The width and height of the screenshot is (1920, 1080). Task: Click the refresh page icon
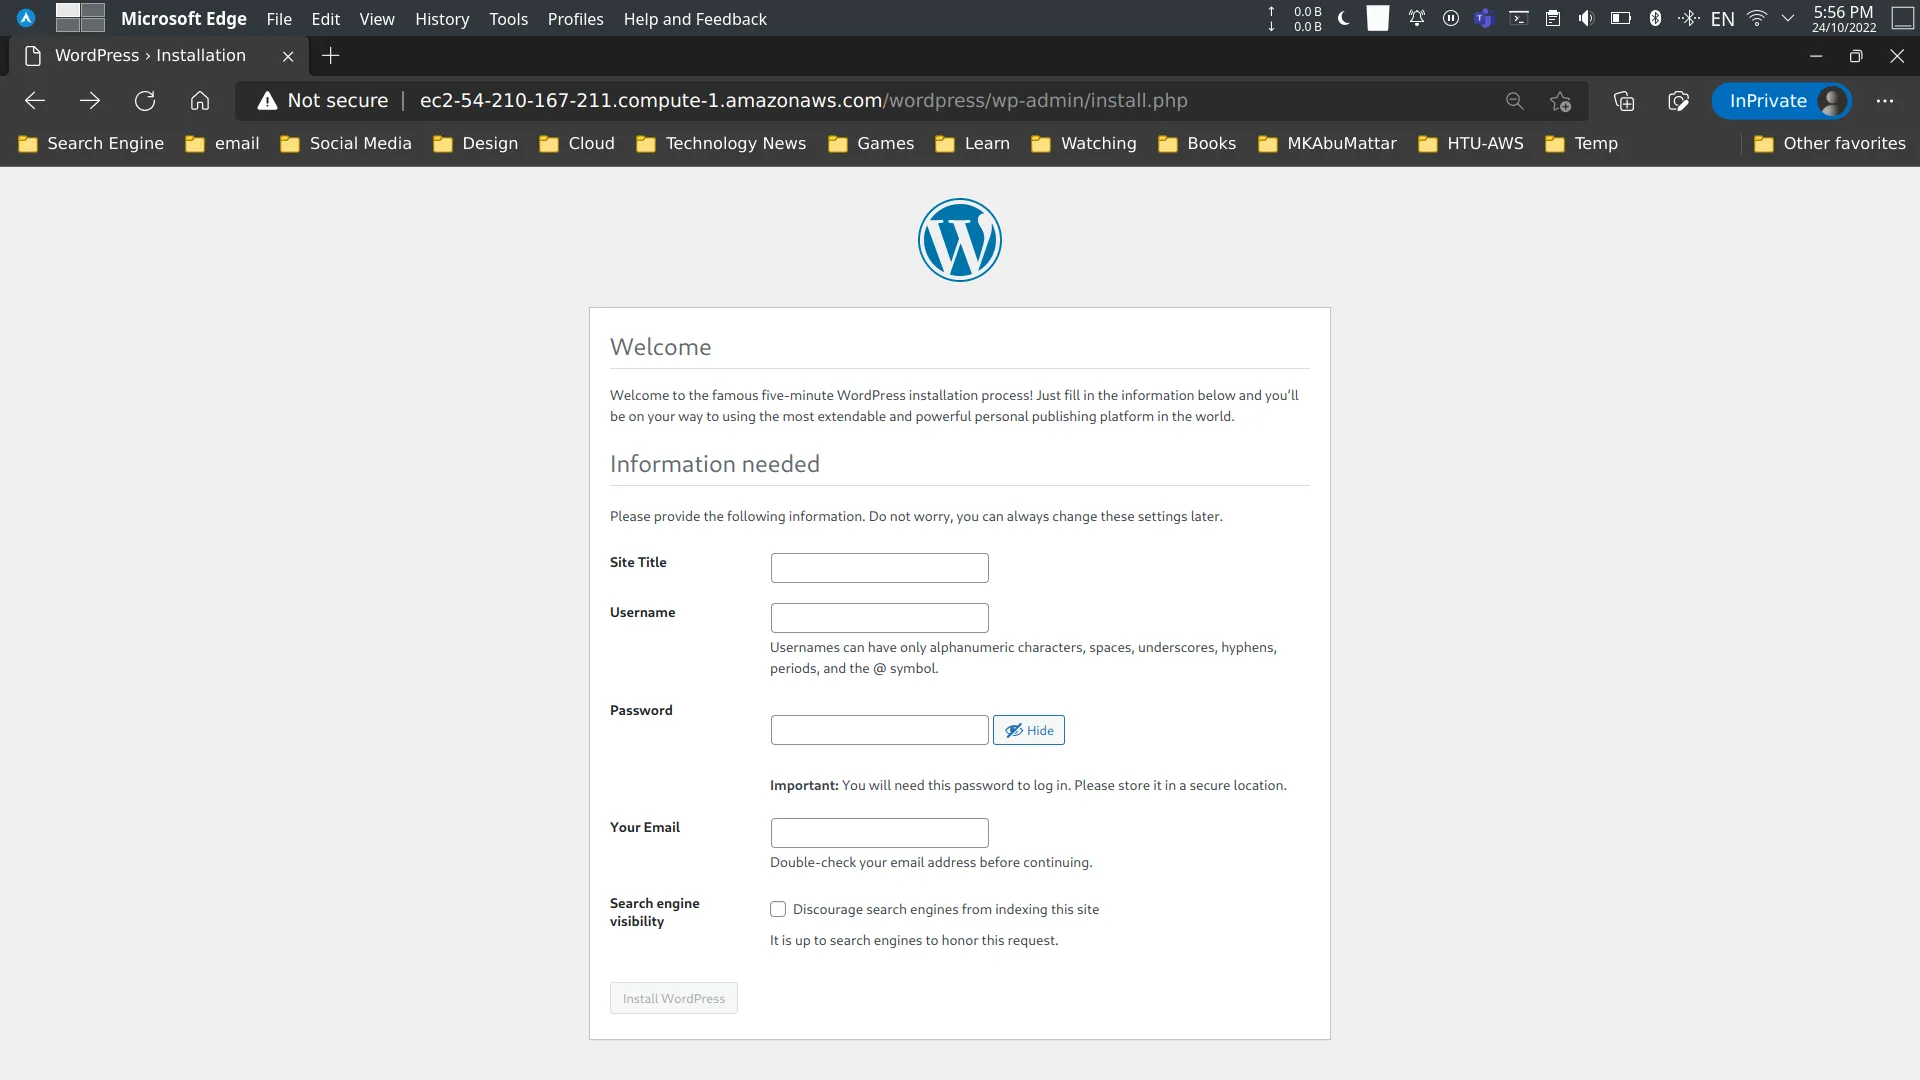tap(144, 100)
